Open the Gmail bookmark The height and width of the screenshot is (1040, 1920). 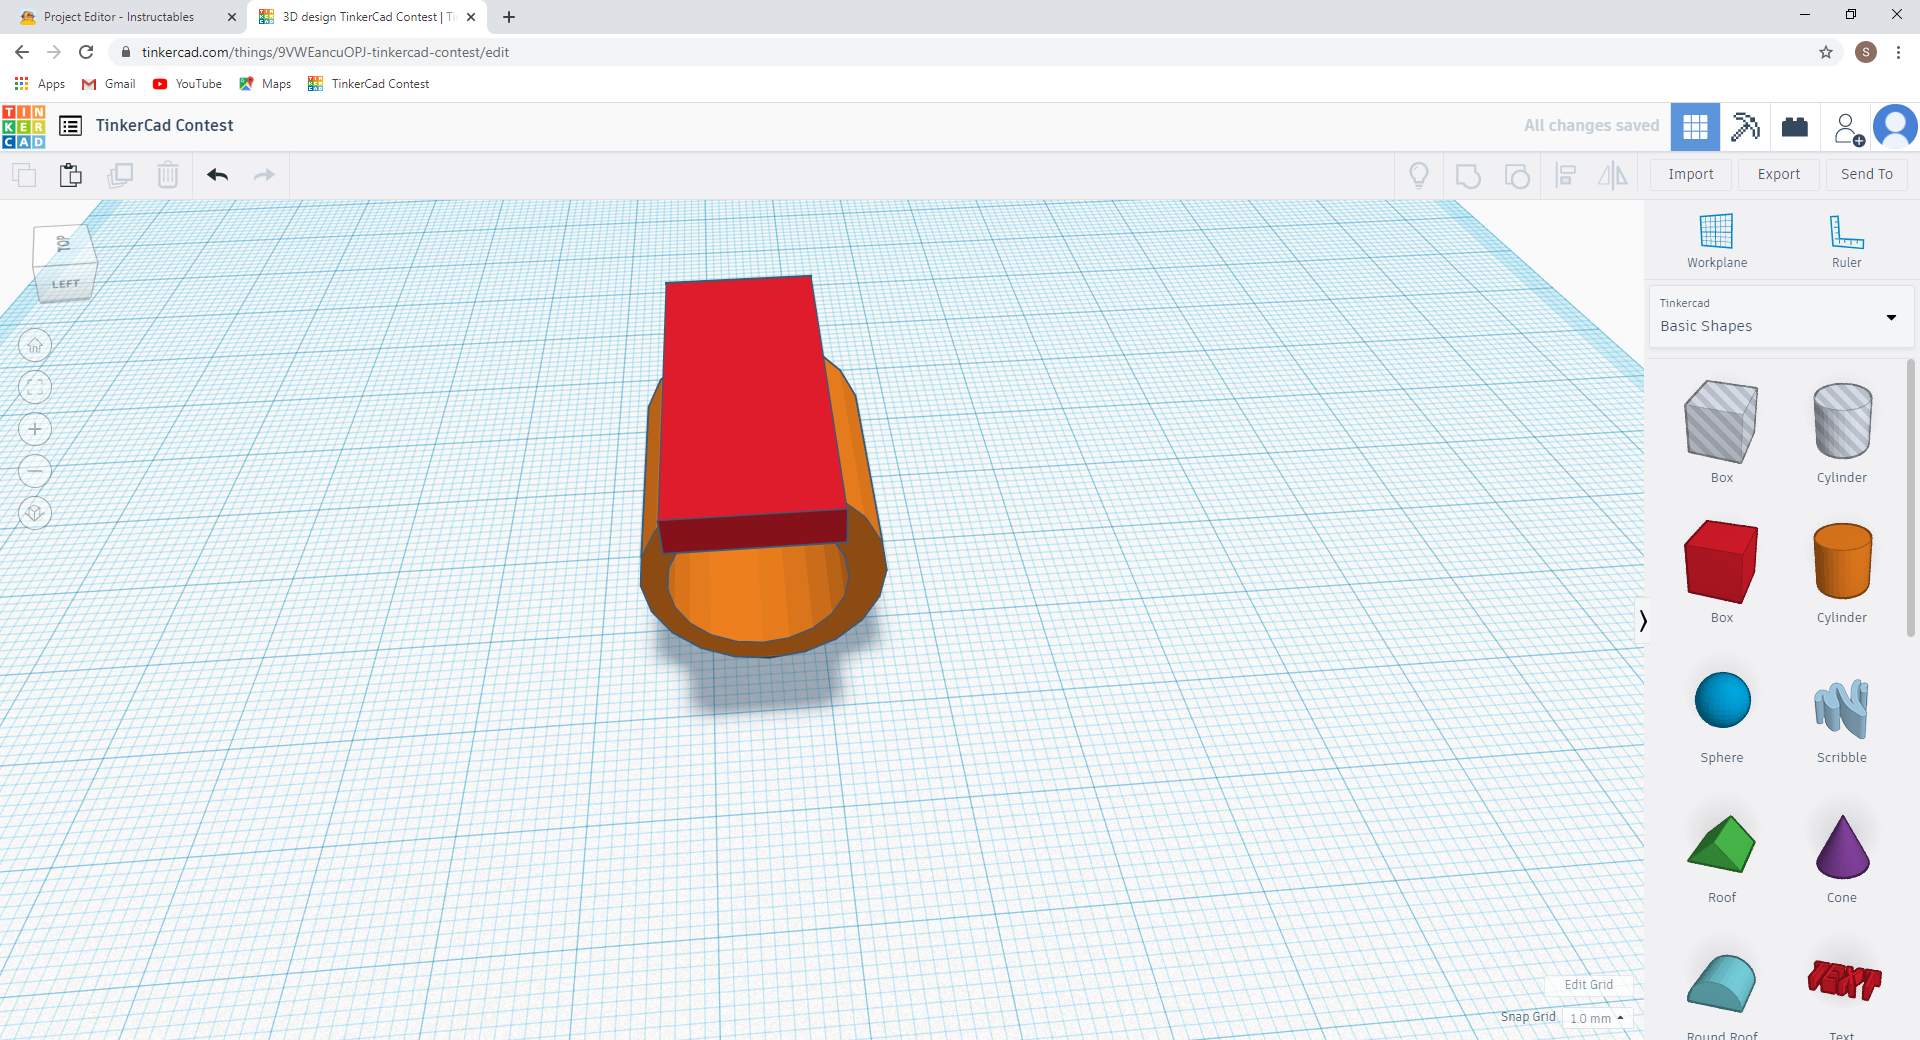tap(109, 84)
